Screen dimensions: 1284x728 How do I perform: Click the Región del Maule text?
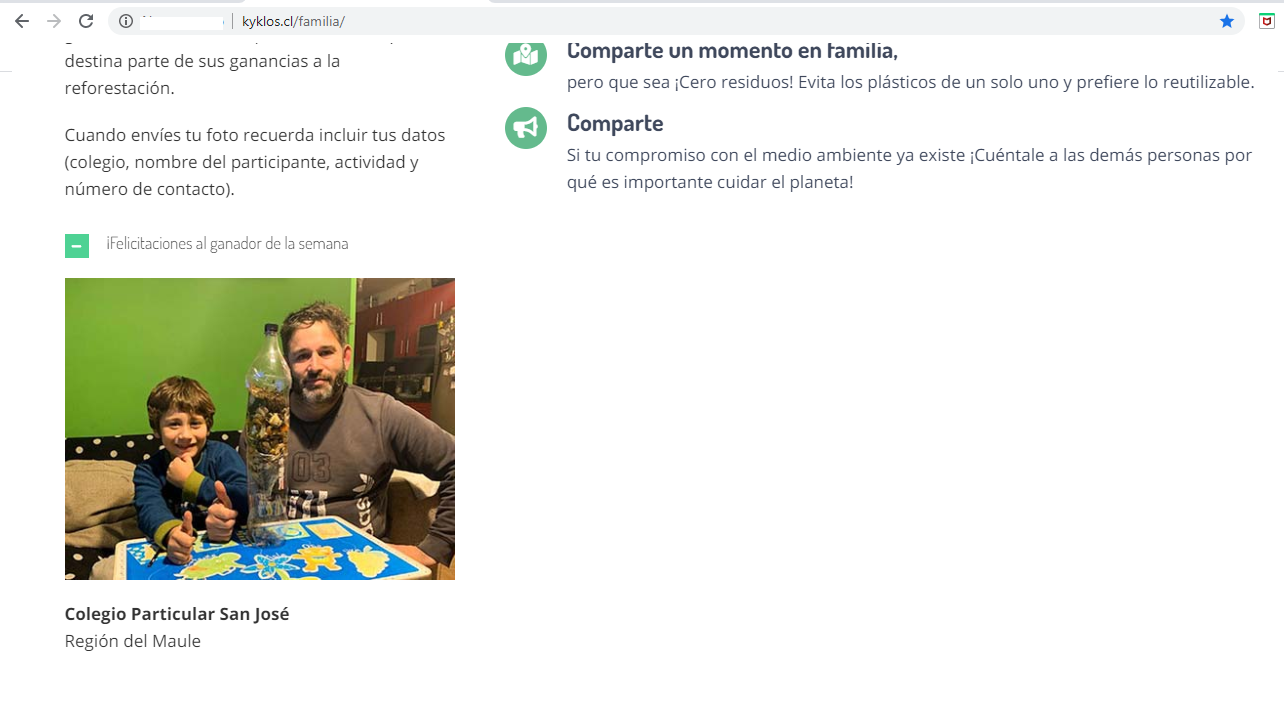coord(133,641)
